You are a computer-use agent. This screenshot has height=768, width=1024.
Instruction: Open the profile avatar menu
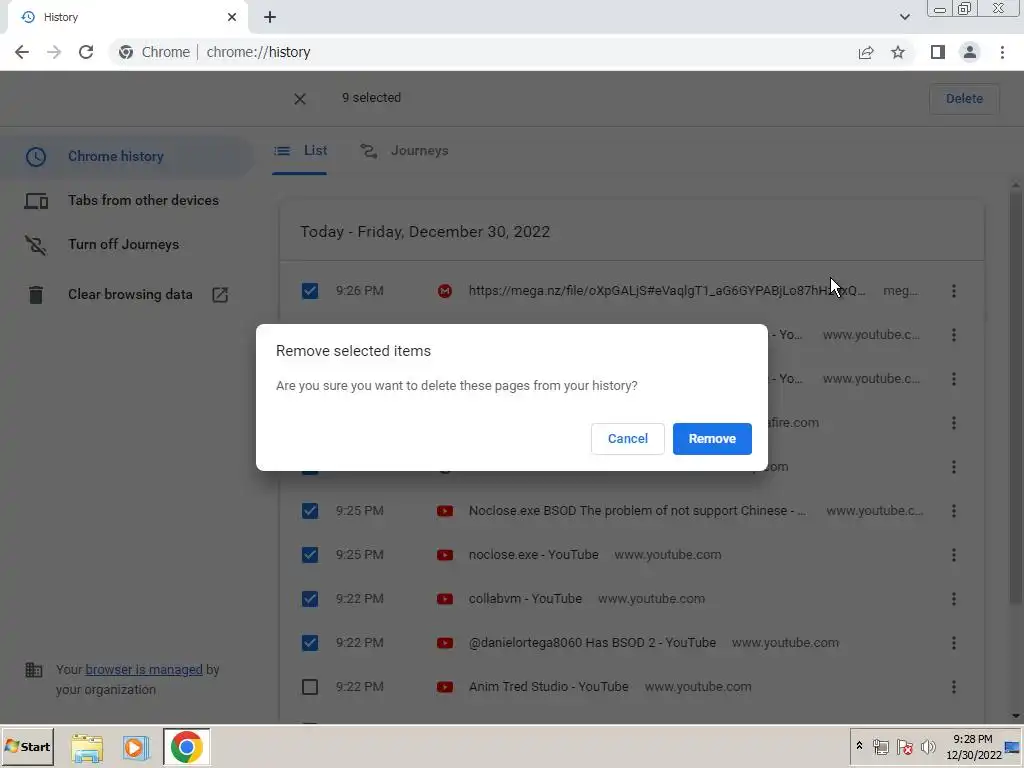coord(970,52)
